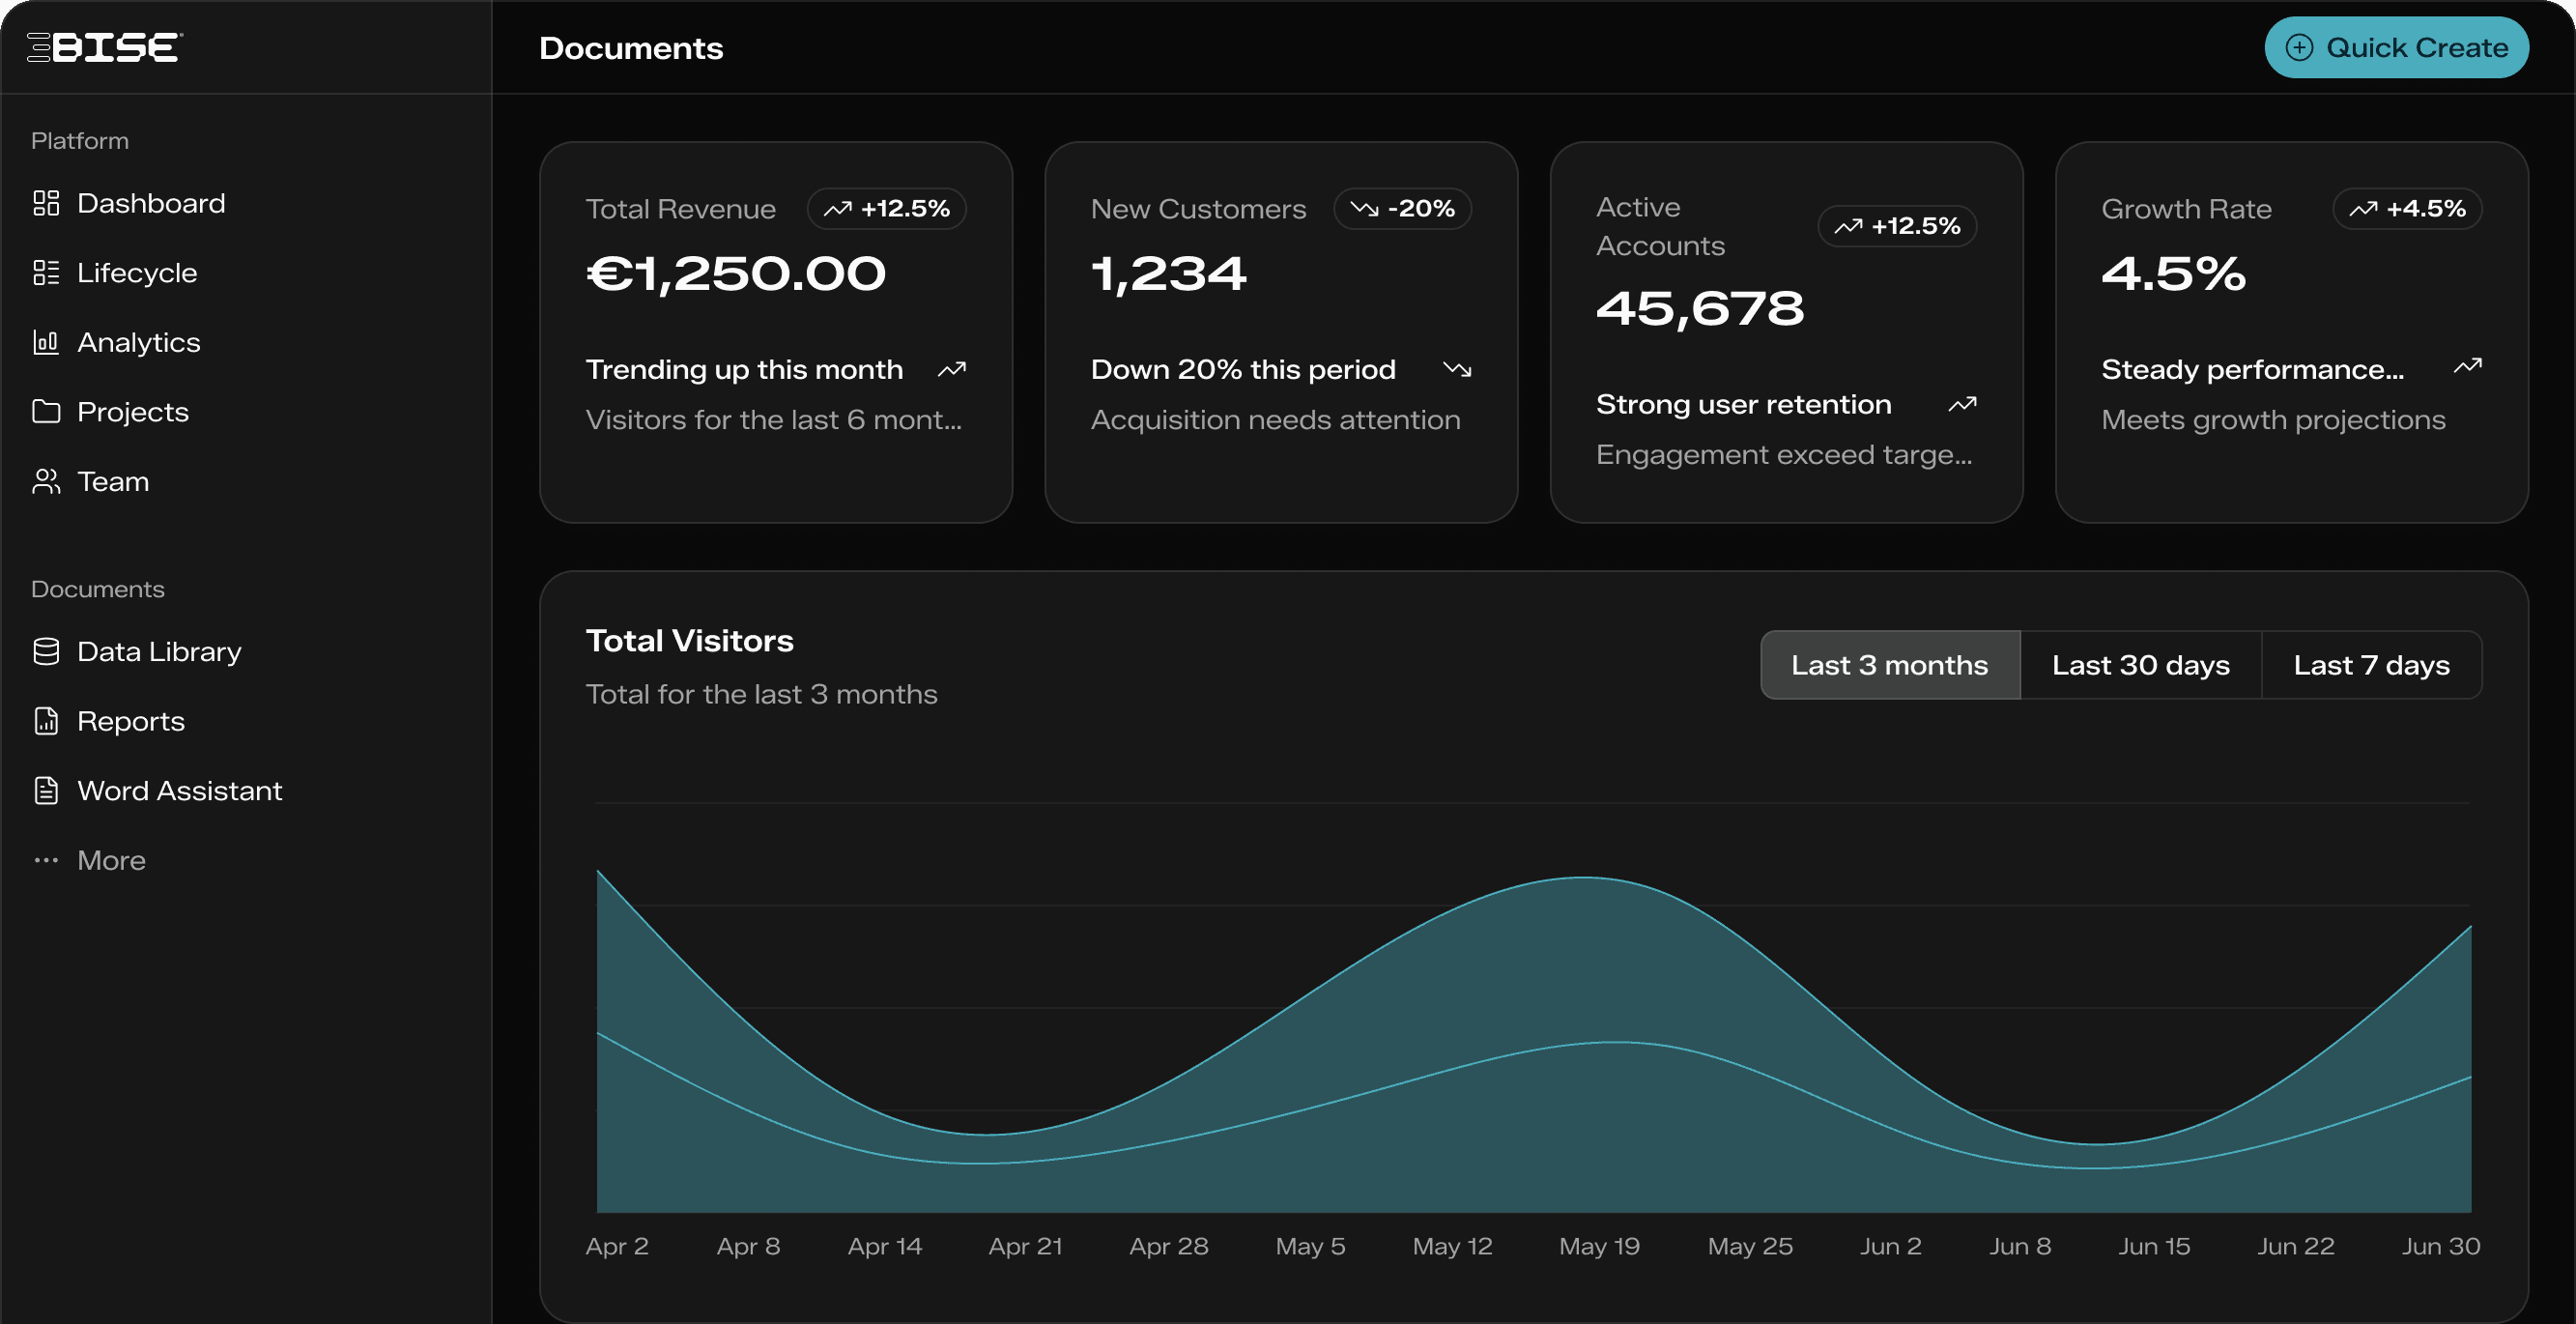Click the +12.5% badge on Total Revenue
Screen dimensions: 2576x1324
886,209
